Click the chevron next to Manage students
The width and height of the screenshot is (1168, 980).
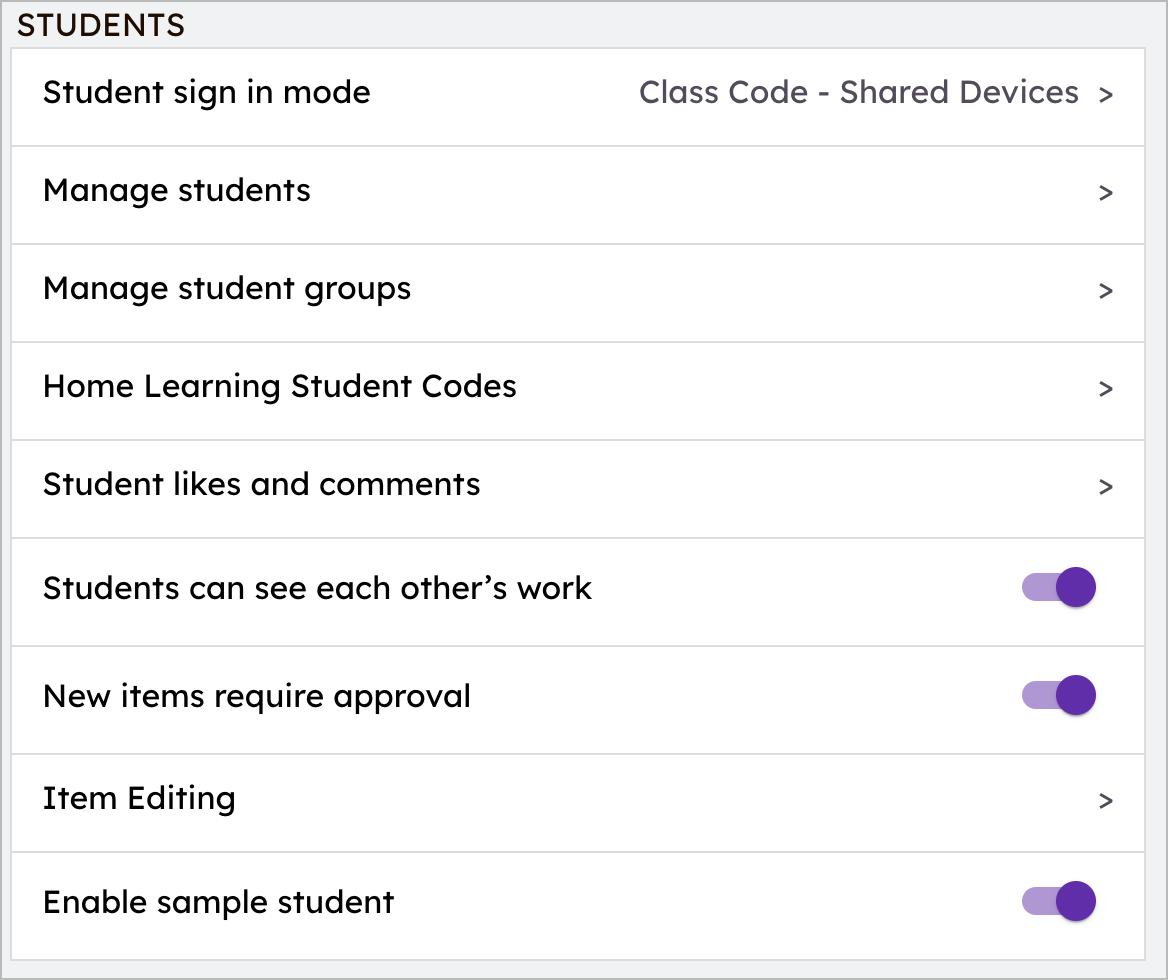click(1105, 193)
